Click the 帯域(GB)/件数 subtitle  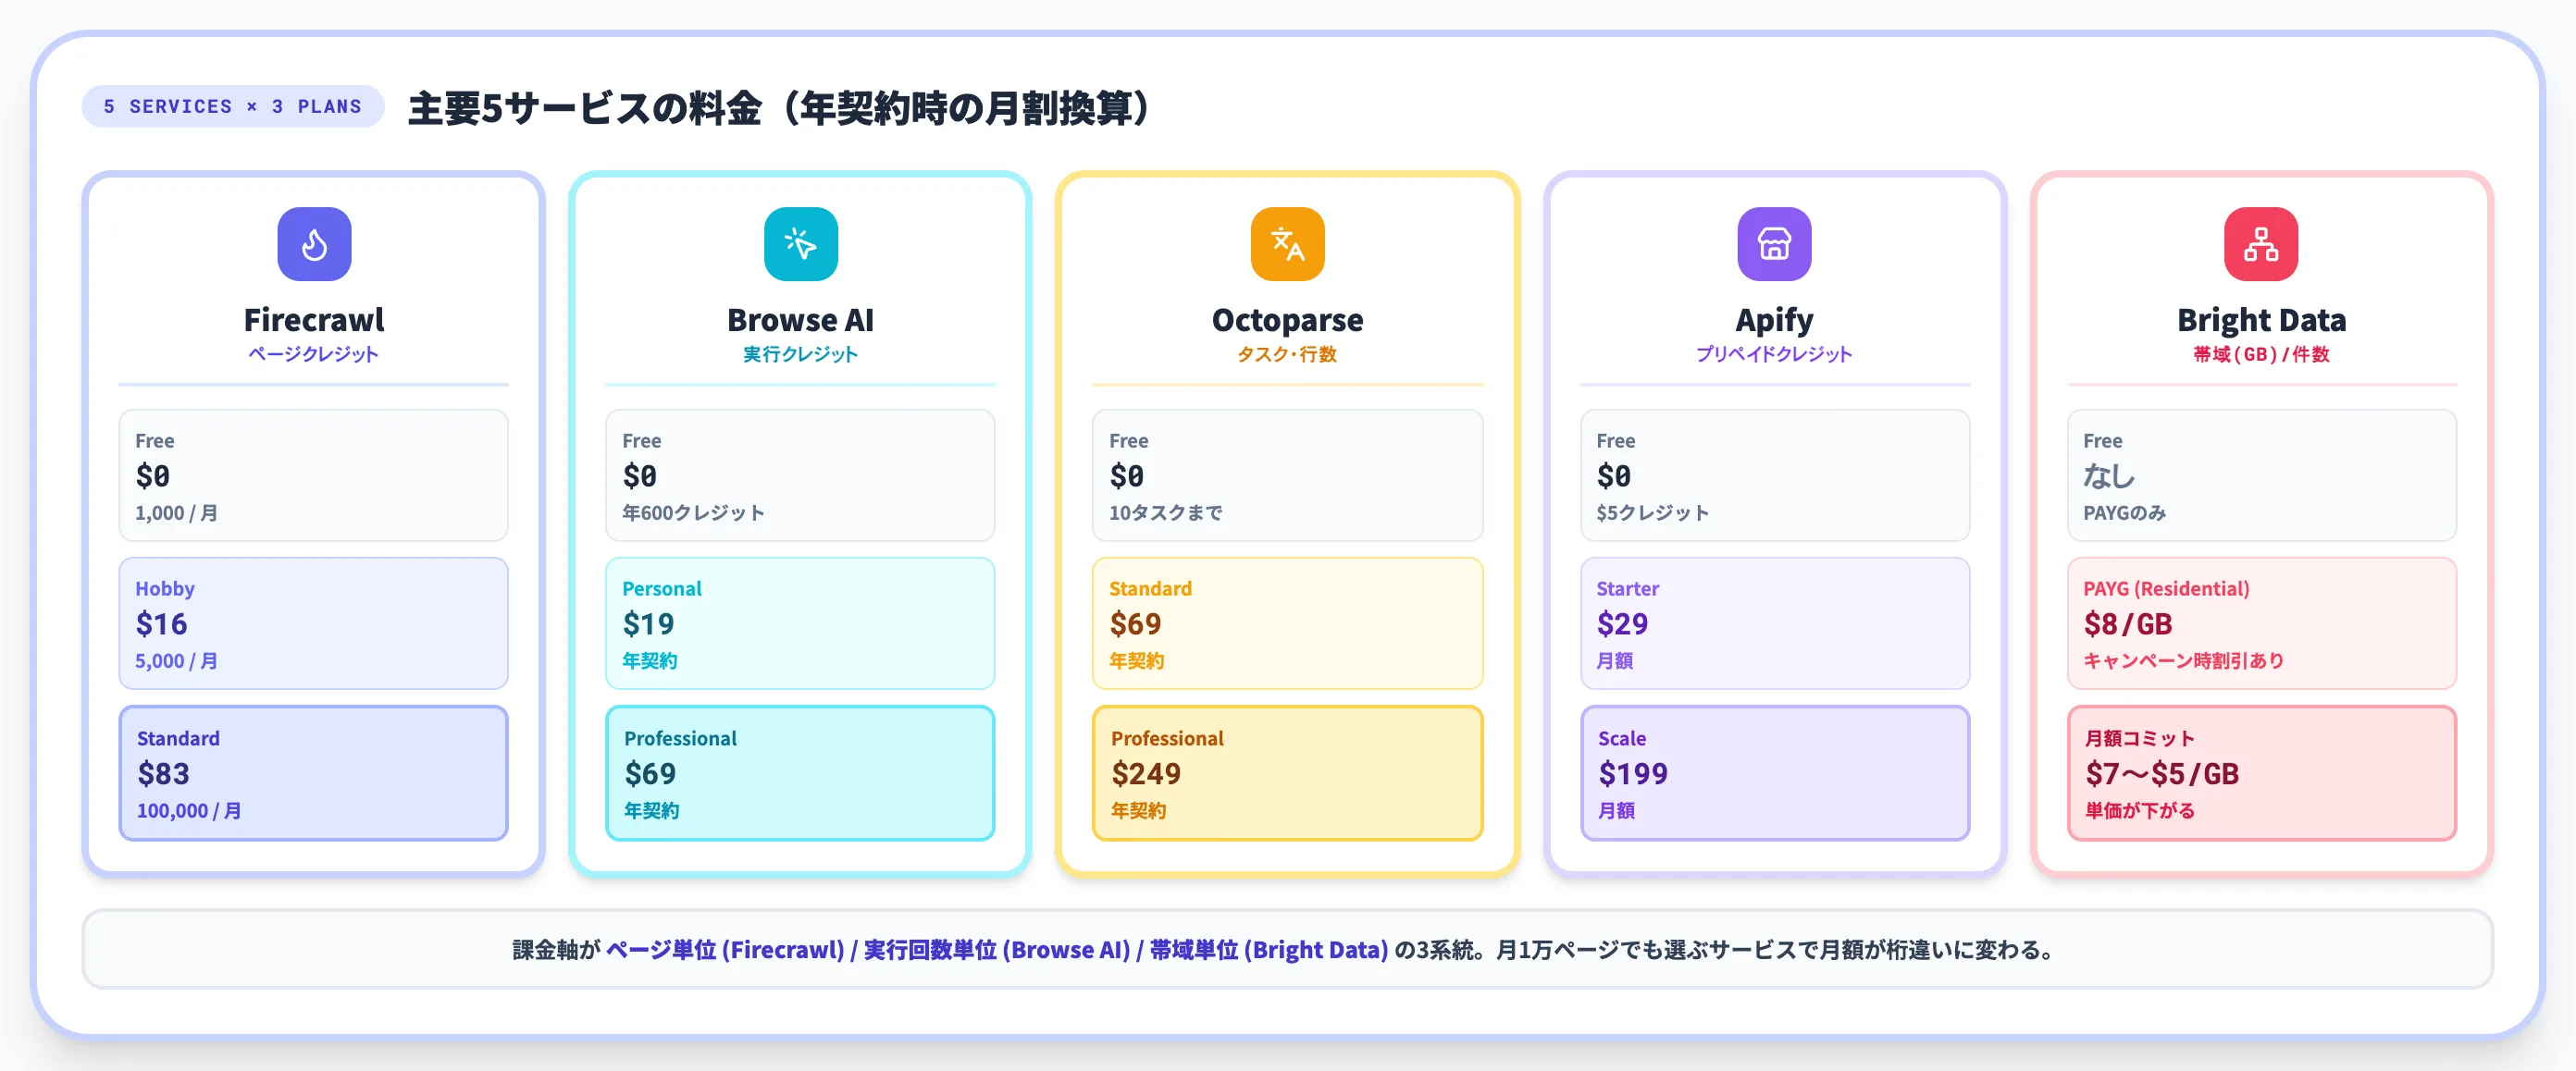2261,354
